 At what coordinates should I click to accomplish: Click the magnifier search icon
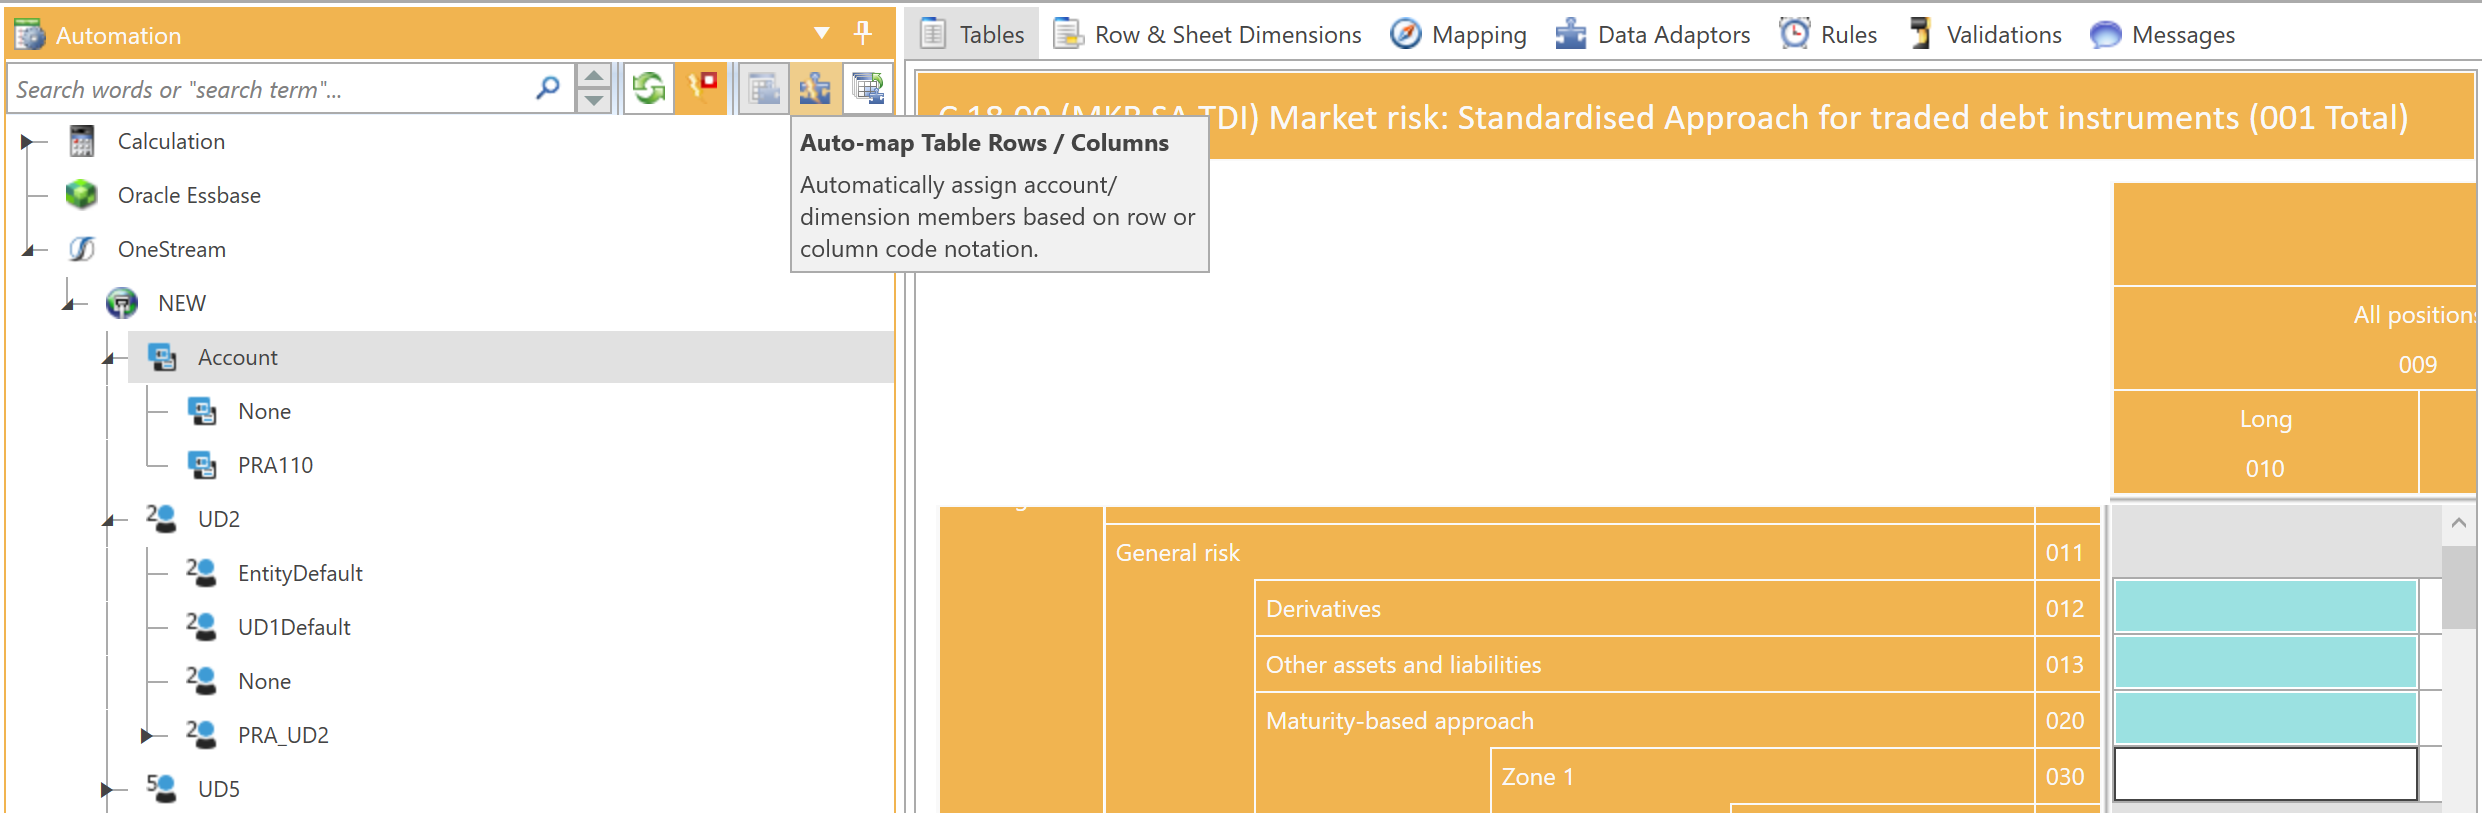click(x=547, y=89)
